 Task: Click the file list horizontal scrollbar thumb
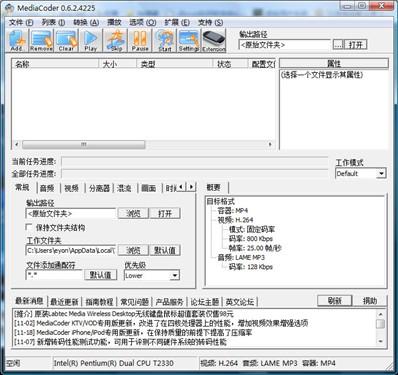83,145
